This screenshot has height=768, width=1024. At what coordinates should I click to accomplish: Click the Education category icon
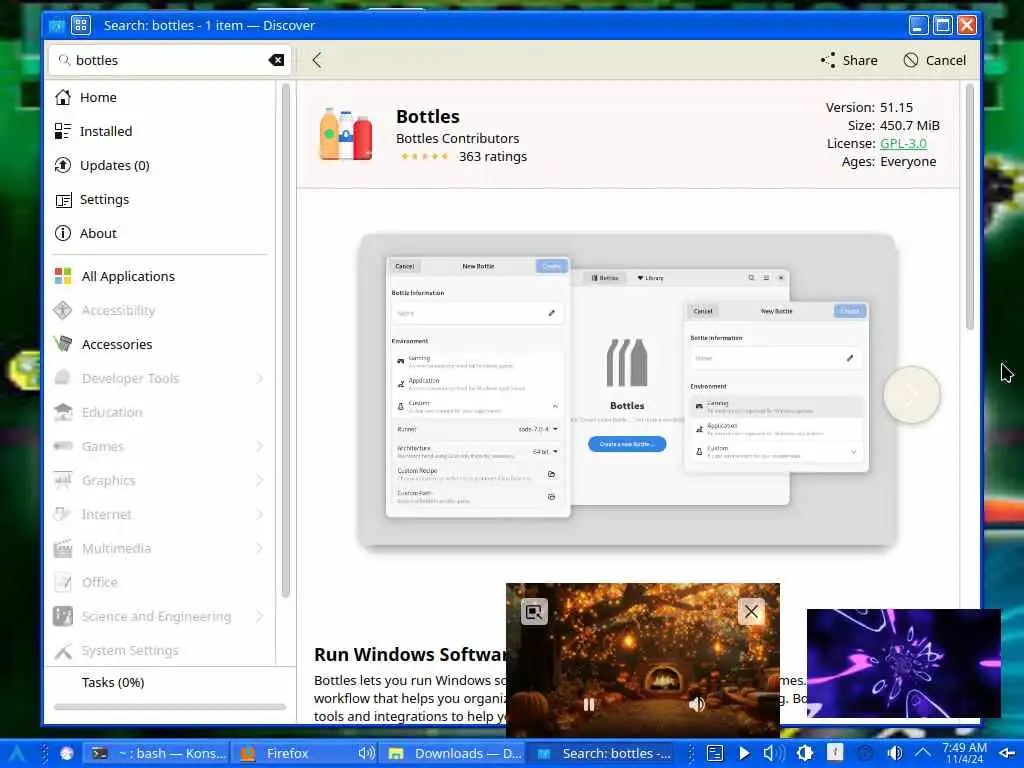[63, 412]
